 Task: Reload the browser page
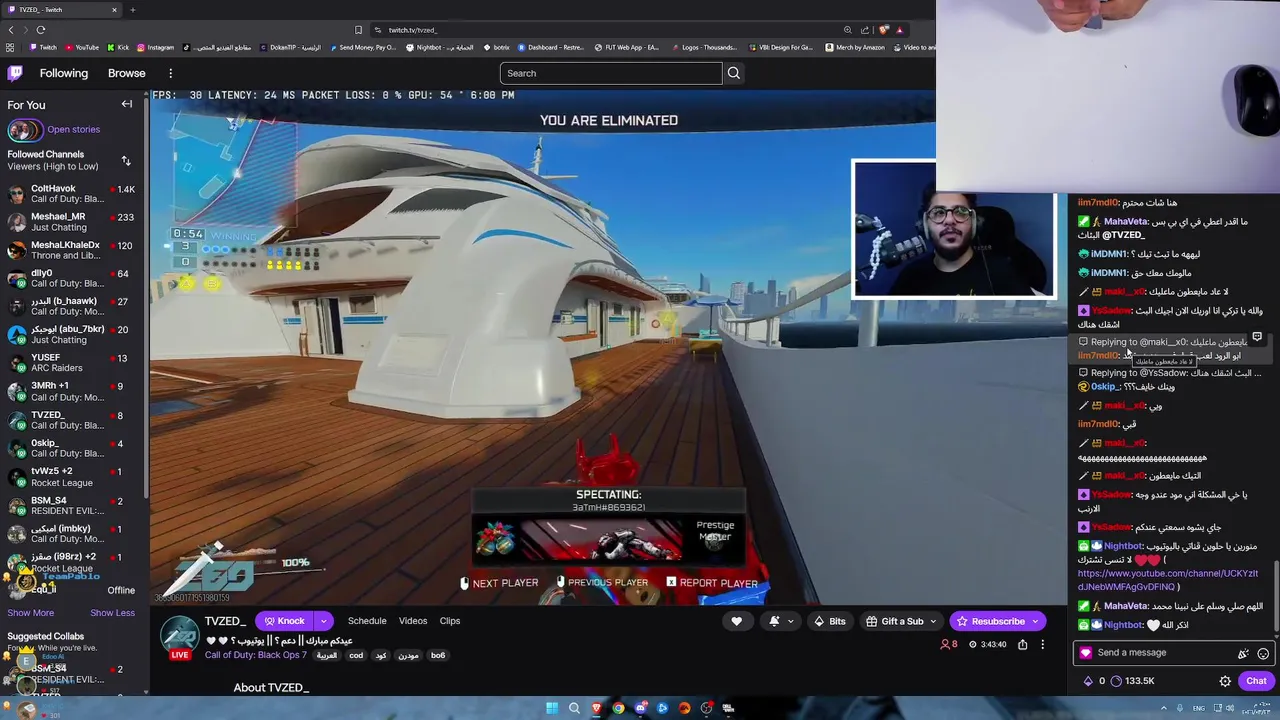coord(41,30)
